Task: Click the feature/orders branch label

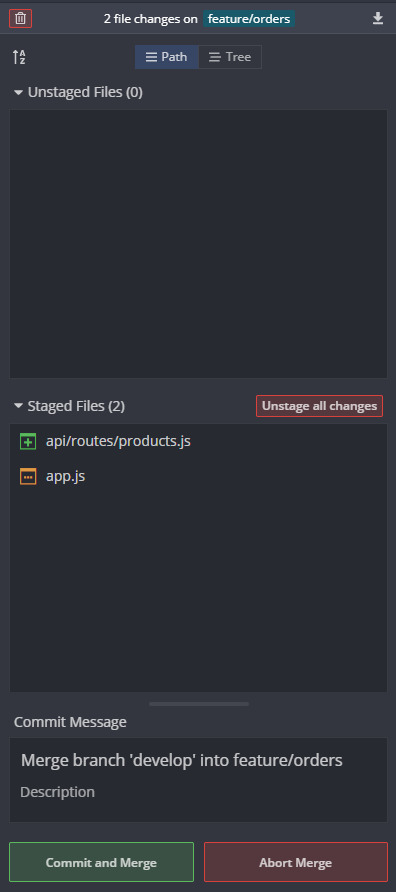Action: click(249, 19)
